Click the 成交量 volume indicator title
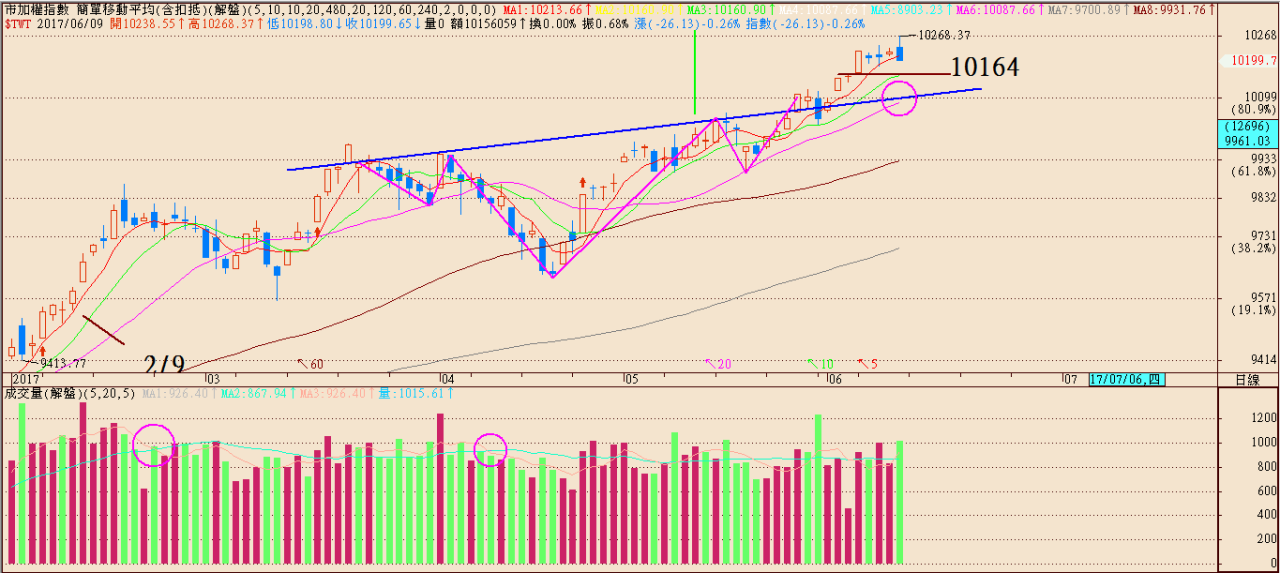This screenshot has height=573, width=1280. (x=24, y=393)
